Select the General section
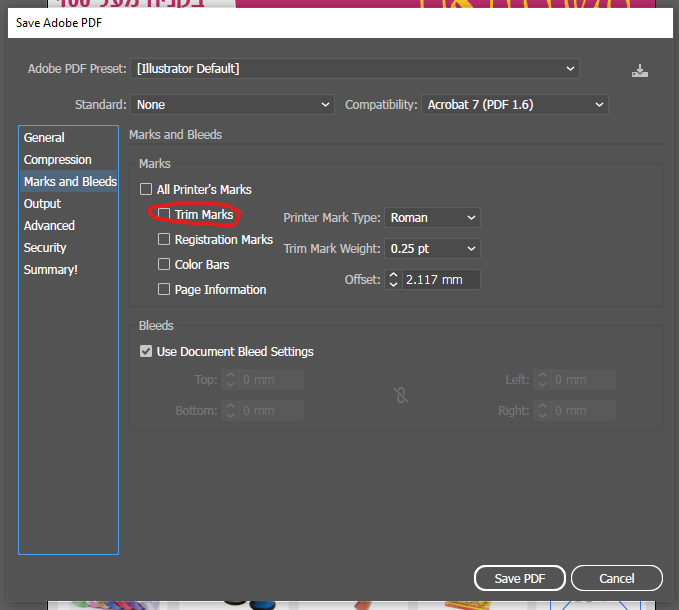 pos(68,137)
